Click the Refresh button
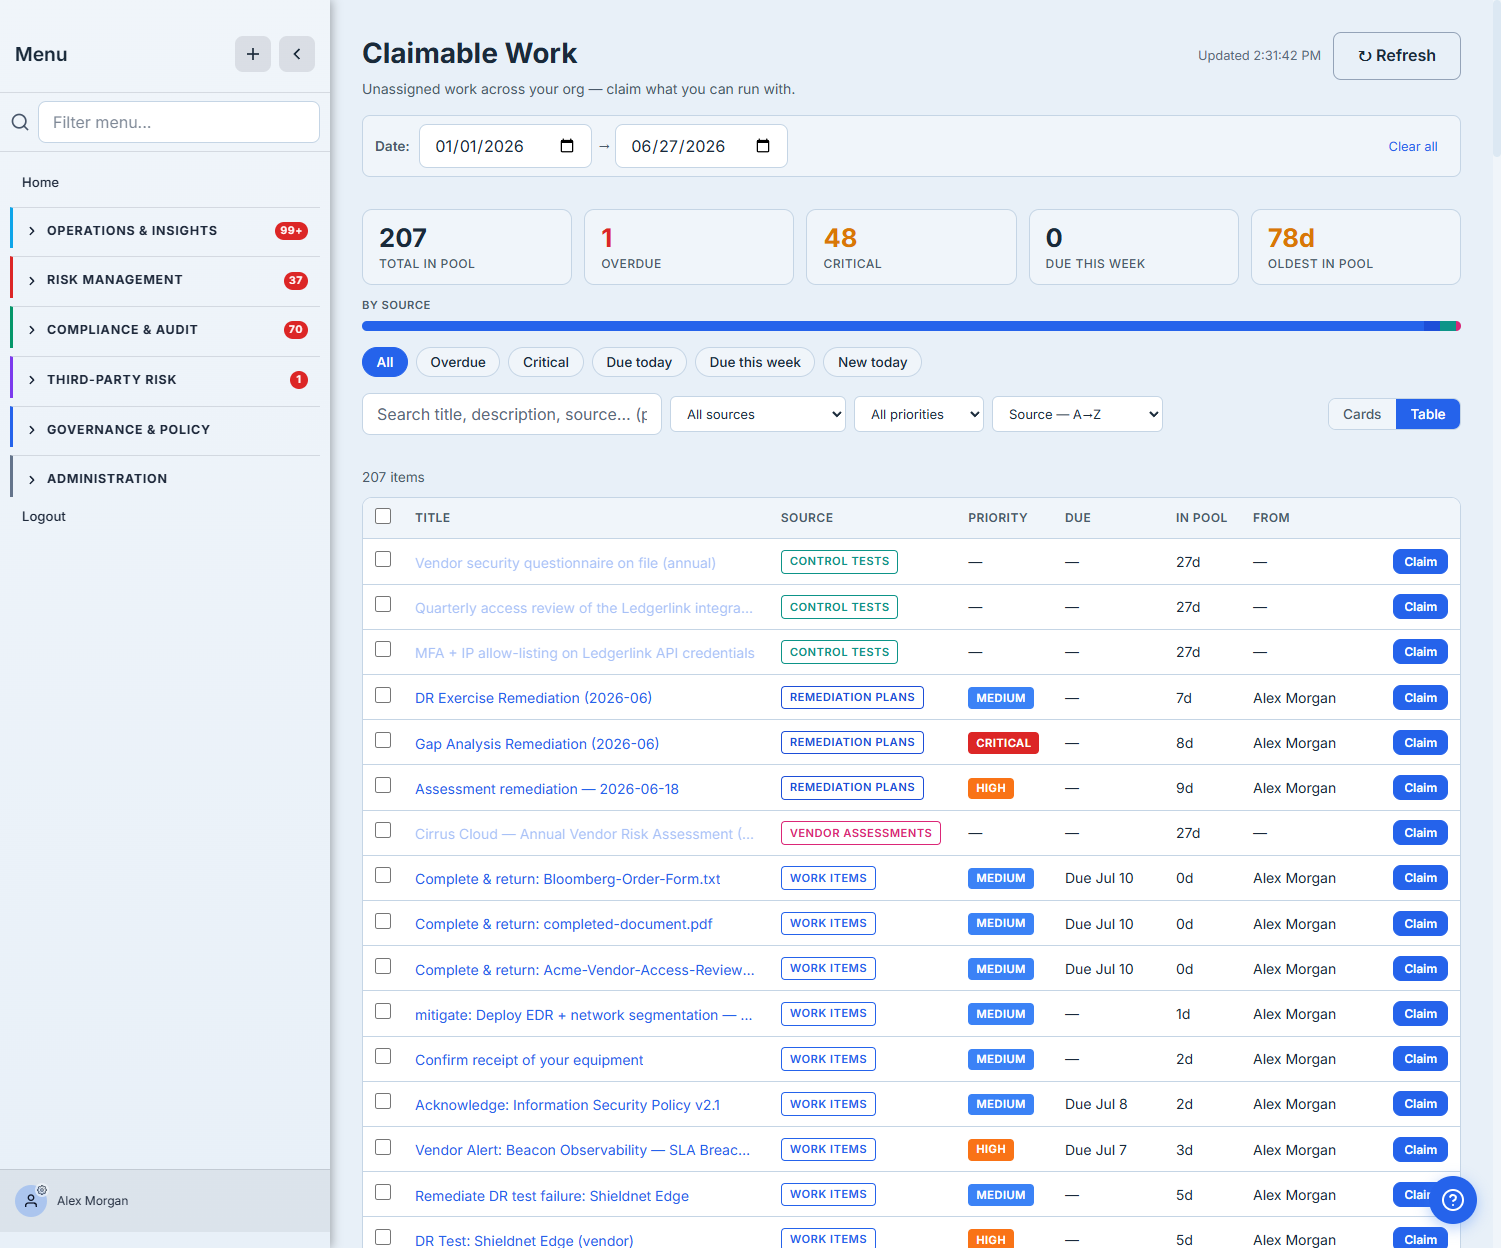 pyautogui.click(x=1397, y=56)
